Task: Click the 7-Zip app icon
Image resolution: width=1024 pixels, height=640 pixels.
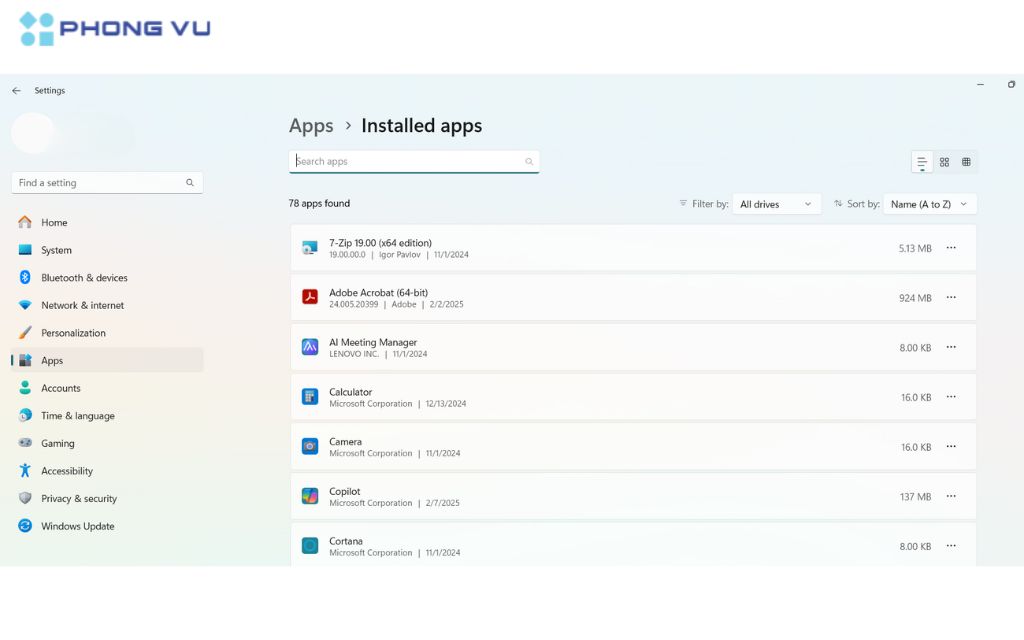Action: click(x=310, y=248)
